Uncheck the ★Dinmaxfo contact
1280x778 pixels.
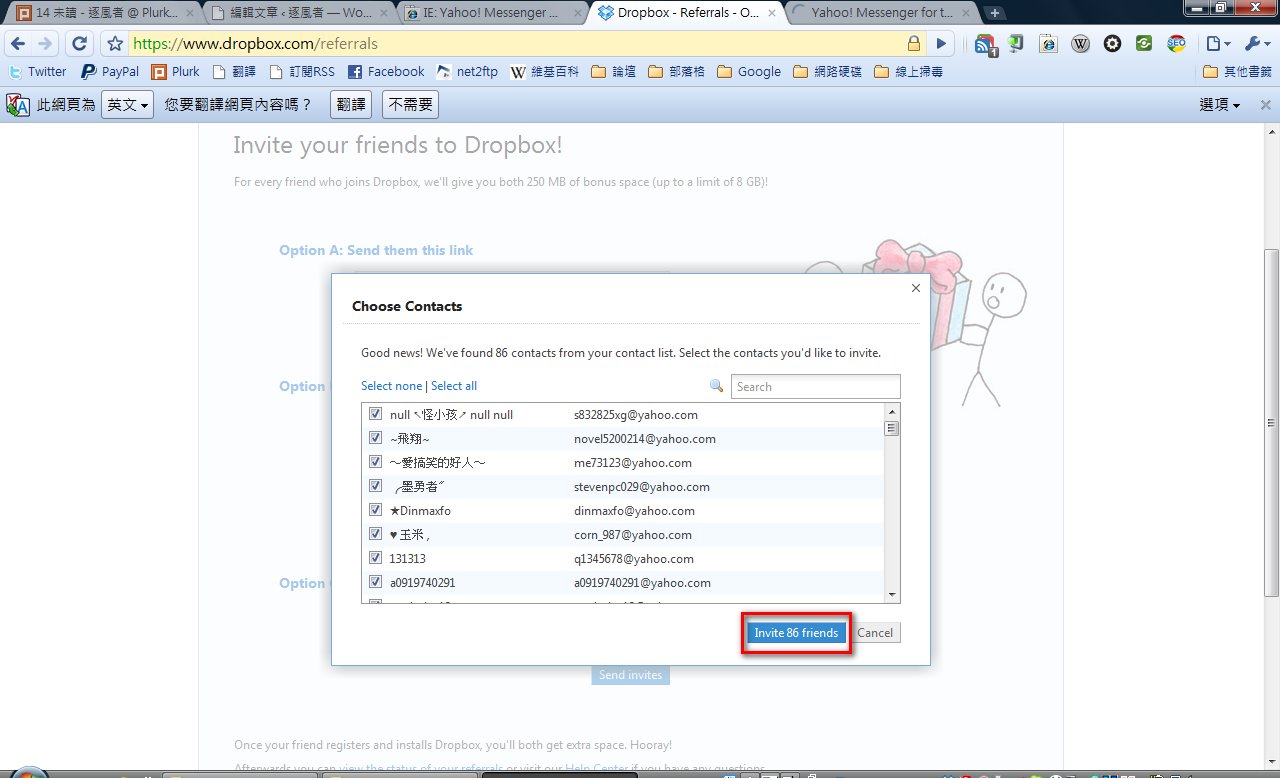[375, 510]
